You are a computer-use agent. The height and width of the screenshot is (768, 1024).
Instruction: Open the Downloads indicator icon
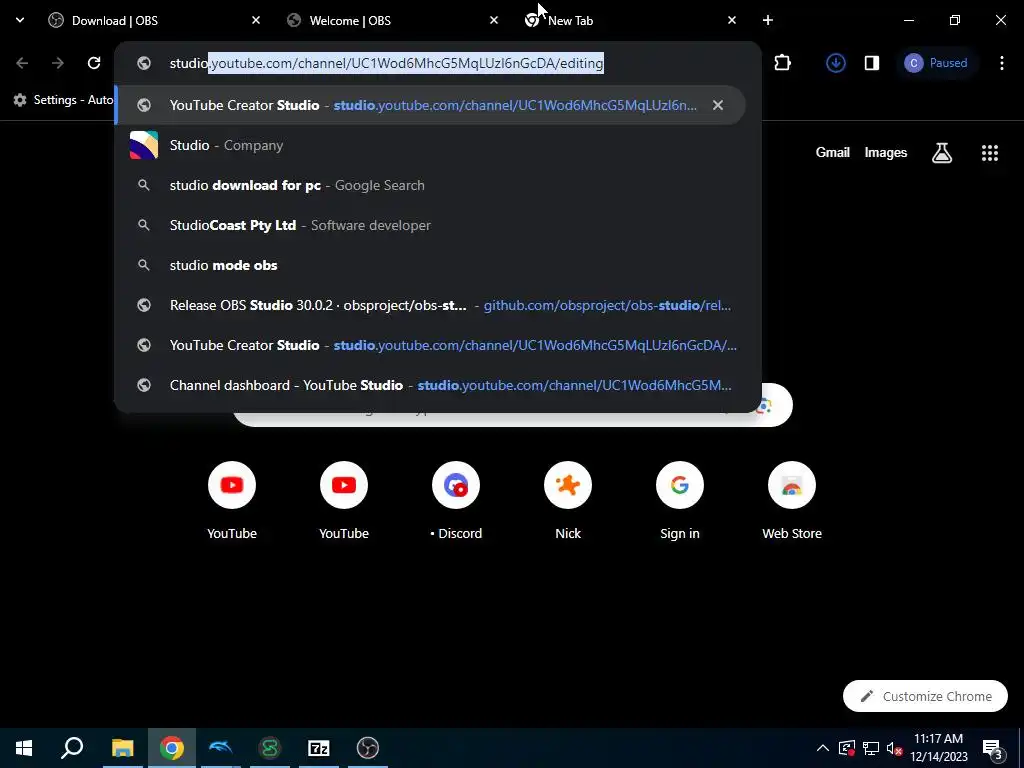[x=835, y=63]
